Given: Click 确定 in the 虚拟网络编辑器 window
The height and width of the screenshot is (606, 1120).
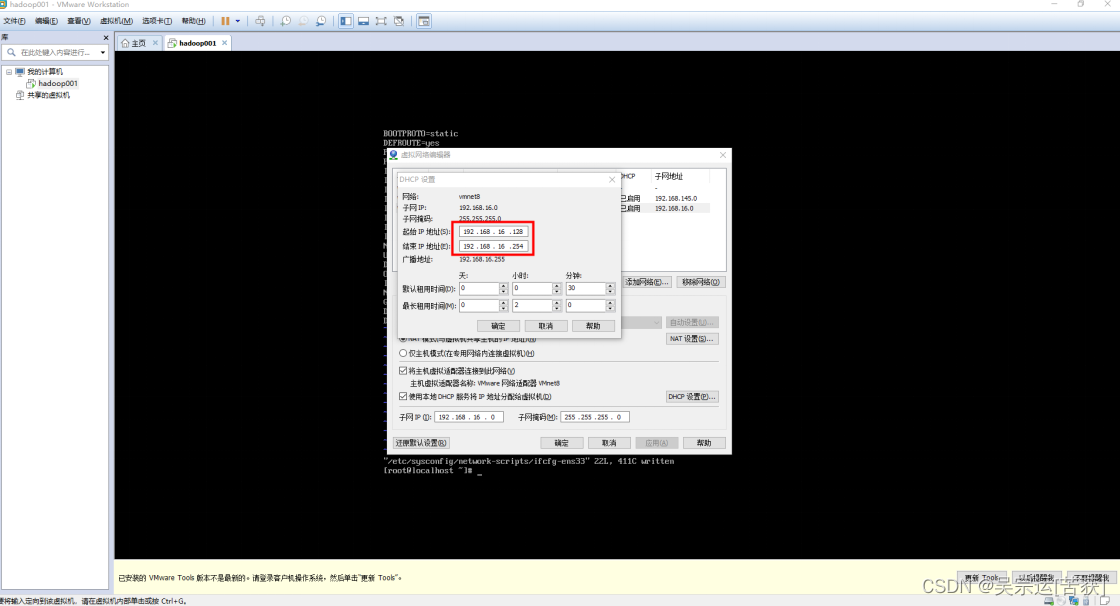Looking at the screenshot, I should click(561, 443).
